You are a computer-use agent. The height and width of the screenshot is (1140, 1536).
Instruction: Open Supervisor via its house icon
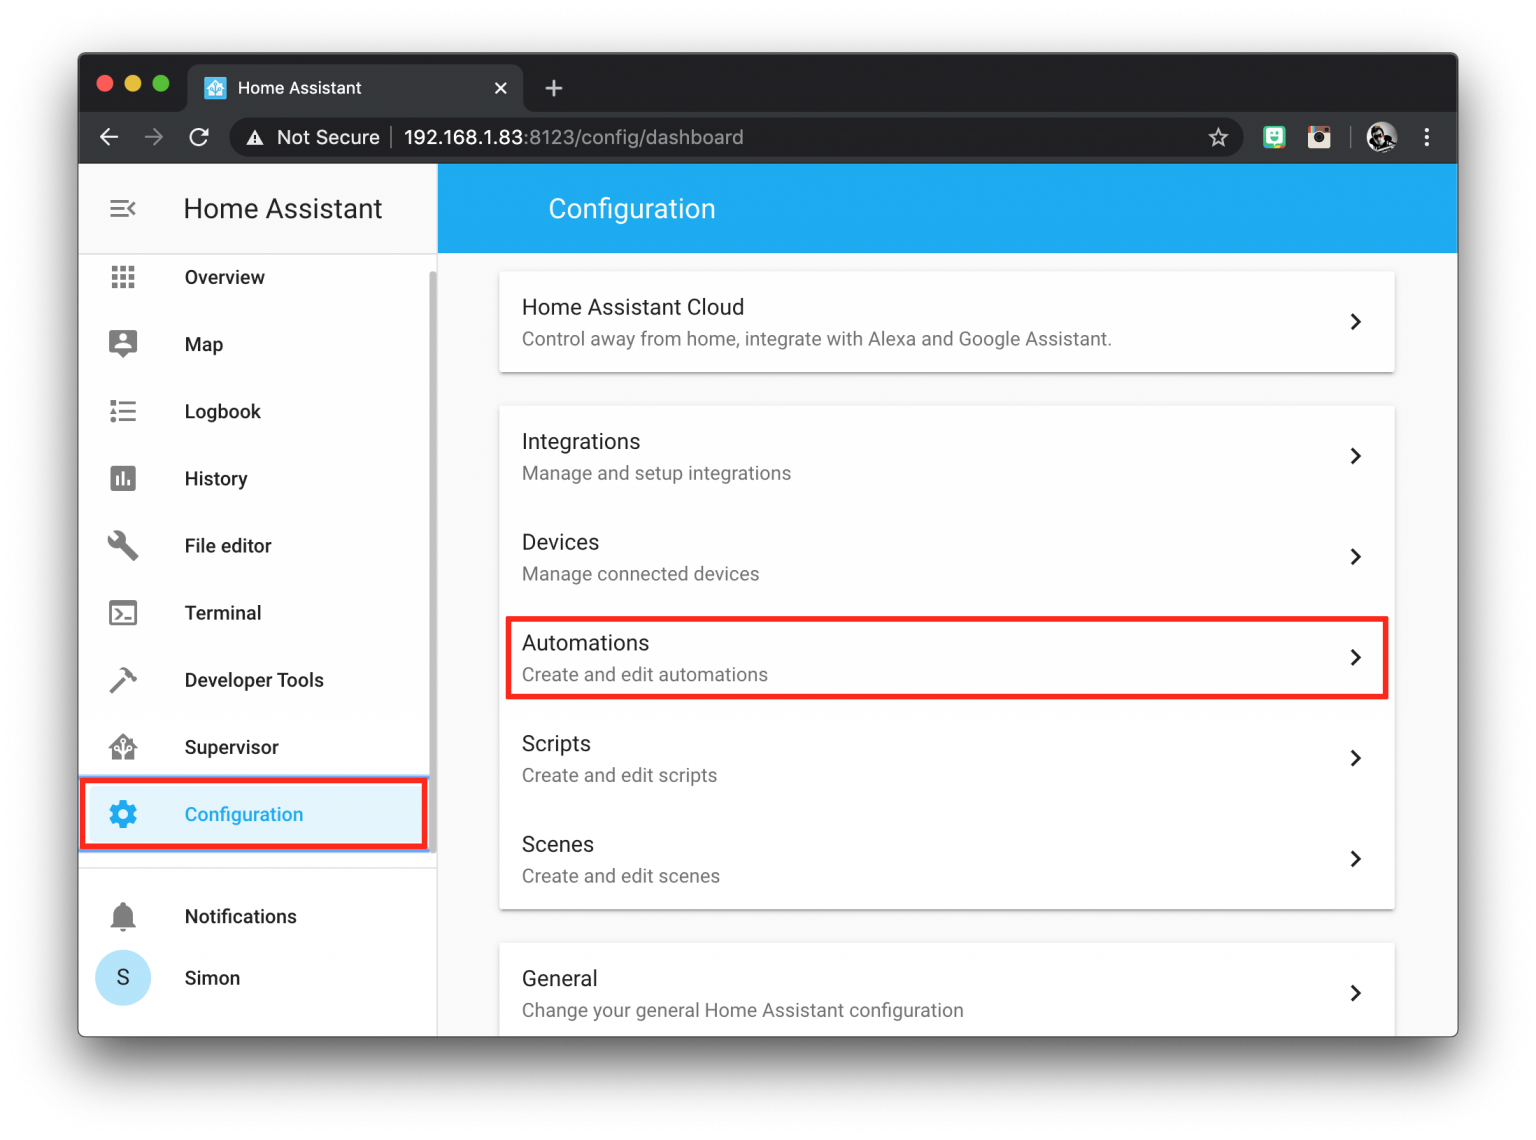[123, 747]
